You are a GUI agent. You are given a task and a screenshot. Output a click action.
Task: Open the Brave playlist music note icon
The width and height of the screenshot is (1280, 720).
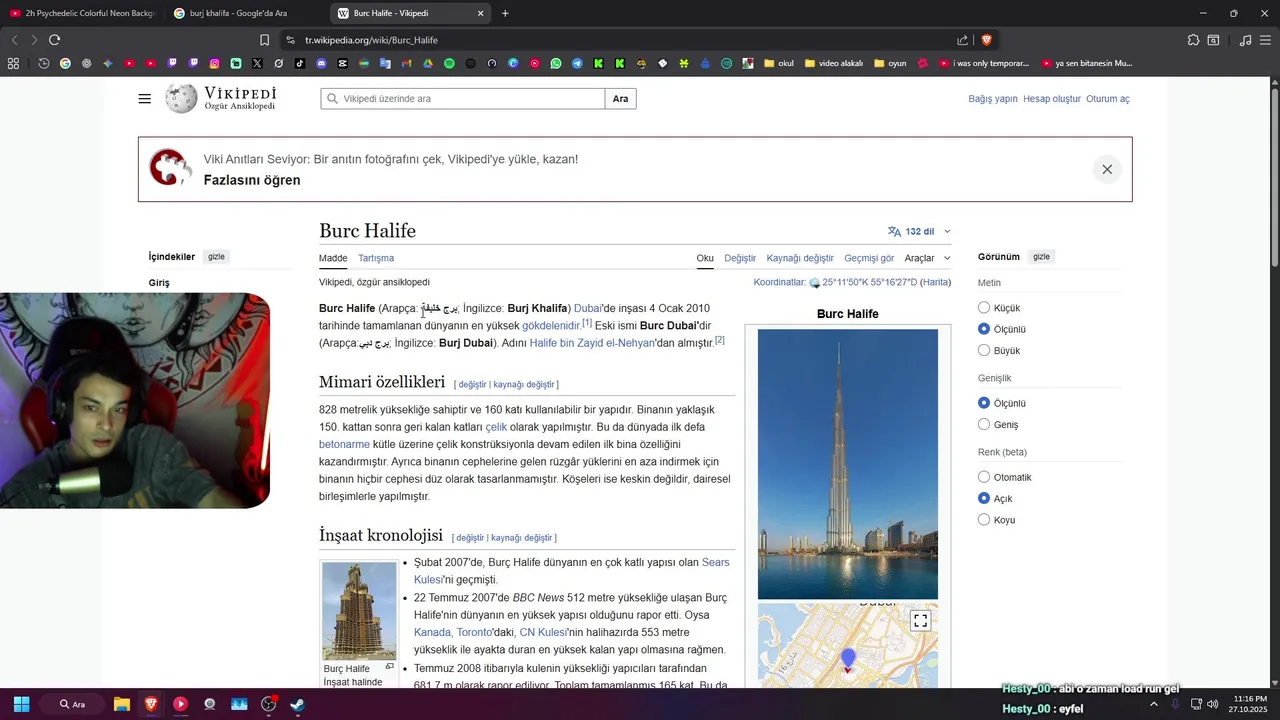(1245, 40)
